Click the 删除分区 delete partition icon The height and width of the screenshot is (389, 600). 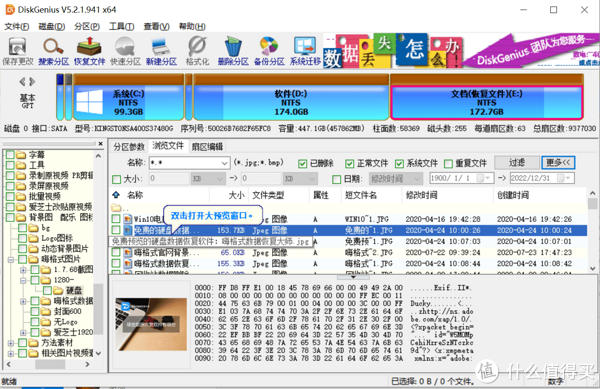coord(233,51)
